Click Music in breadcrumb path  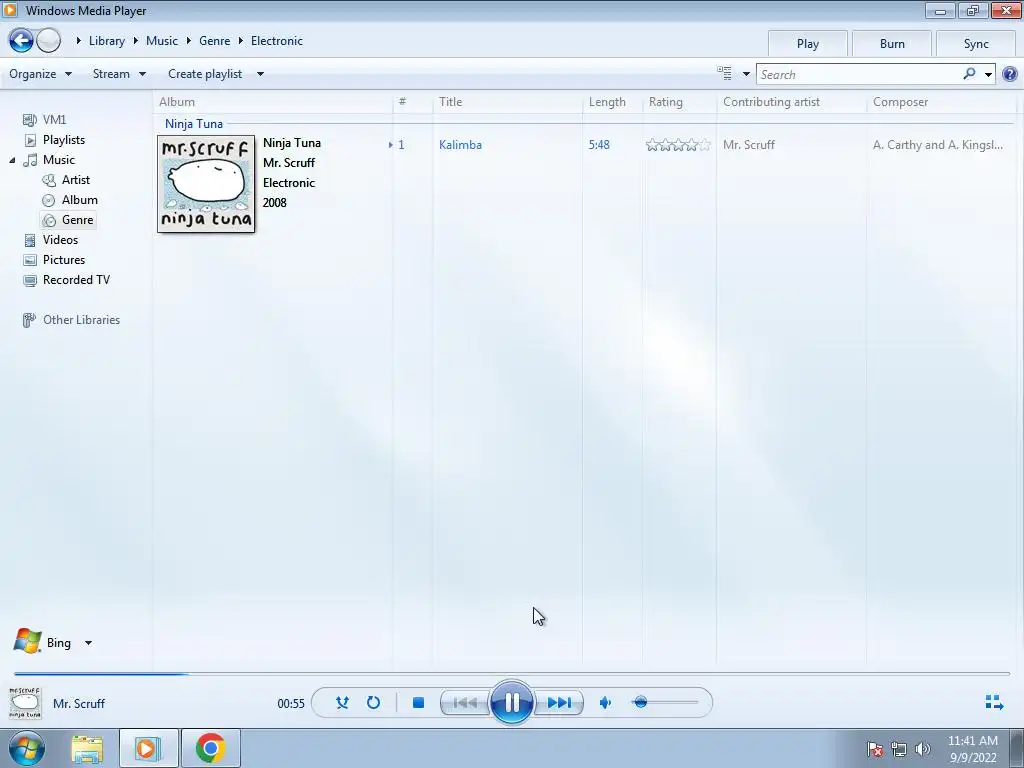click(162, 40)
